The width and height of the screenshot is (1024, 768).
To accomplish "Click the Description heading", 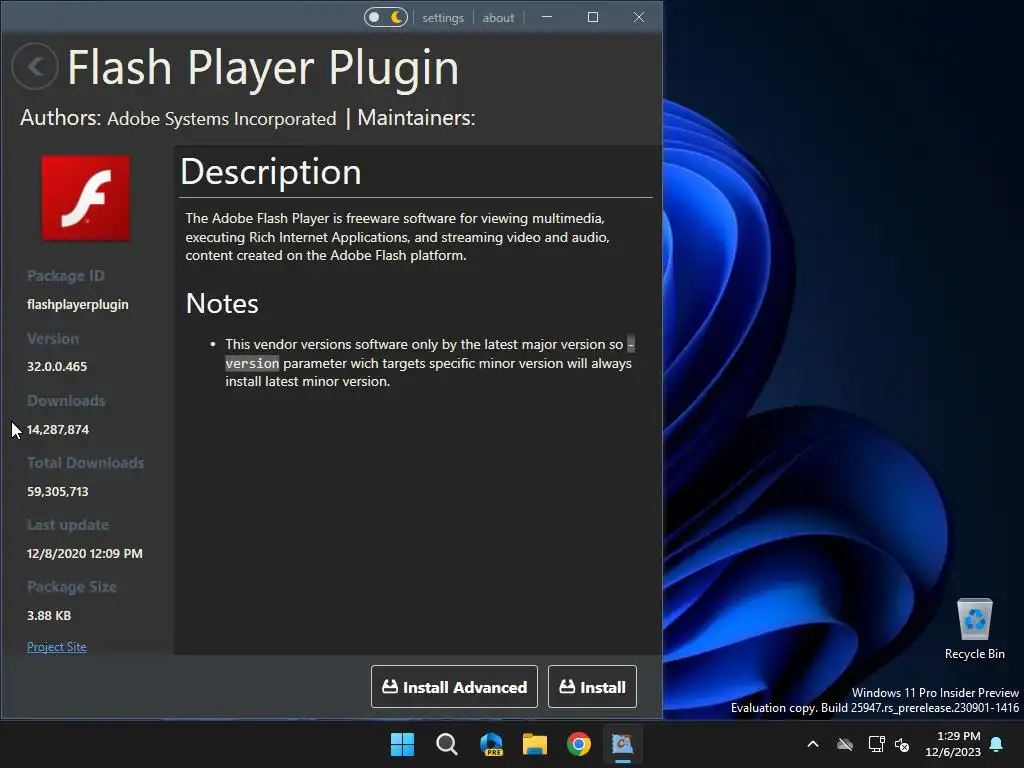I will (270, 172).
